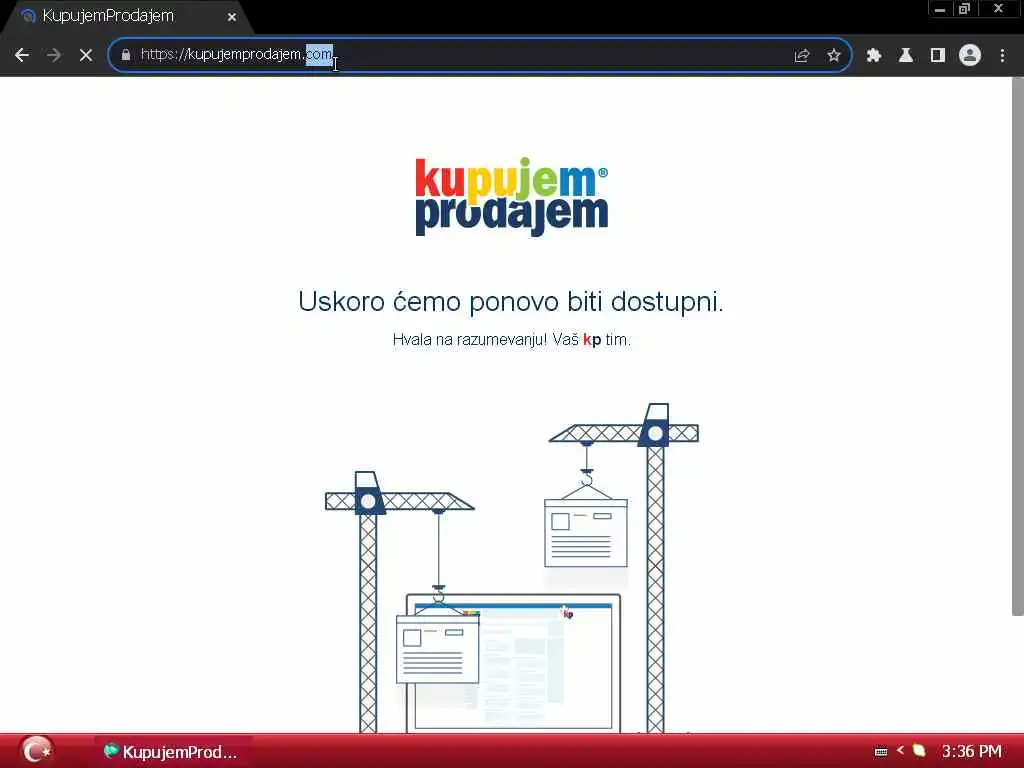Click the yellow tray notification icon
This screenshot has width=1024, height=768.
[919, 750]
